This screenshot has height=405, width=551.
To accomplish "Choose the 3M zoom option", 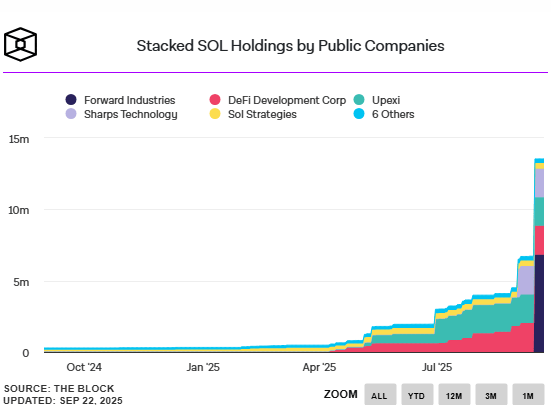I will (x=491, y=395).
